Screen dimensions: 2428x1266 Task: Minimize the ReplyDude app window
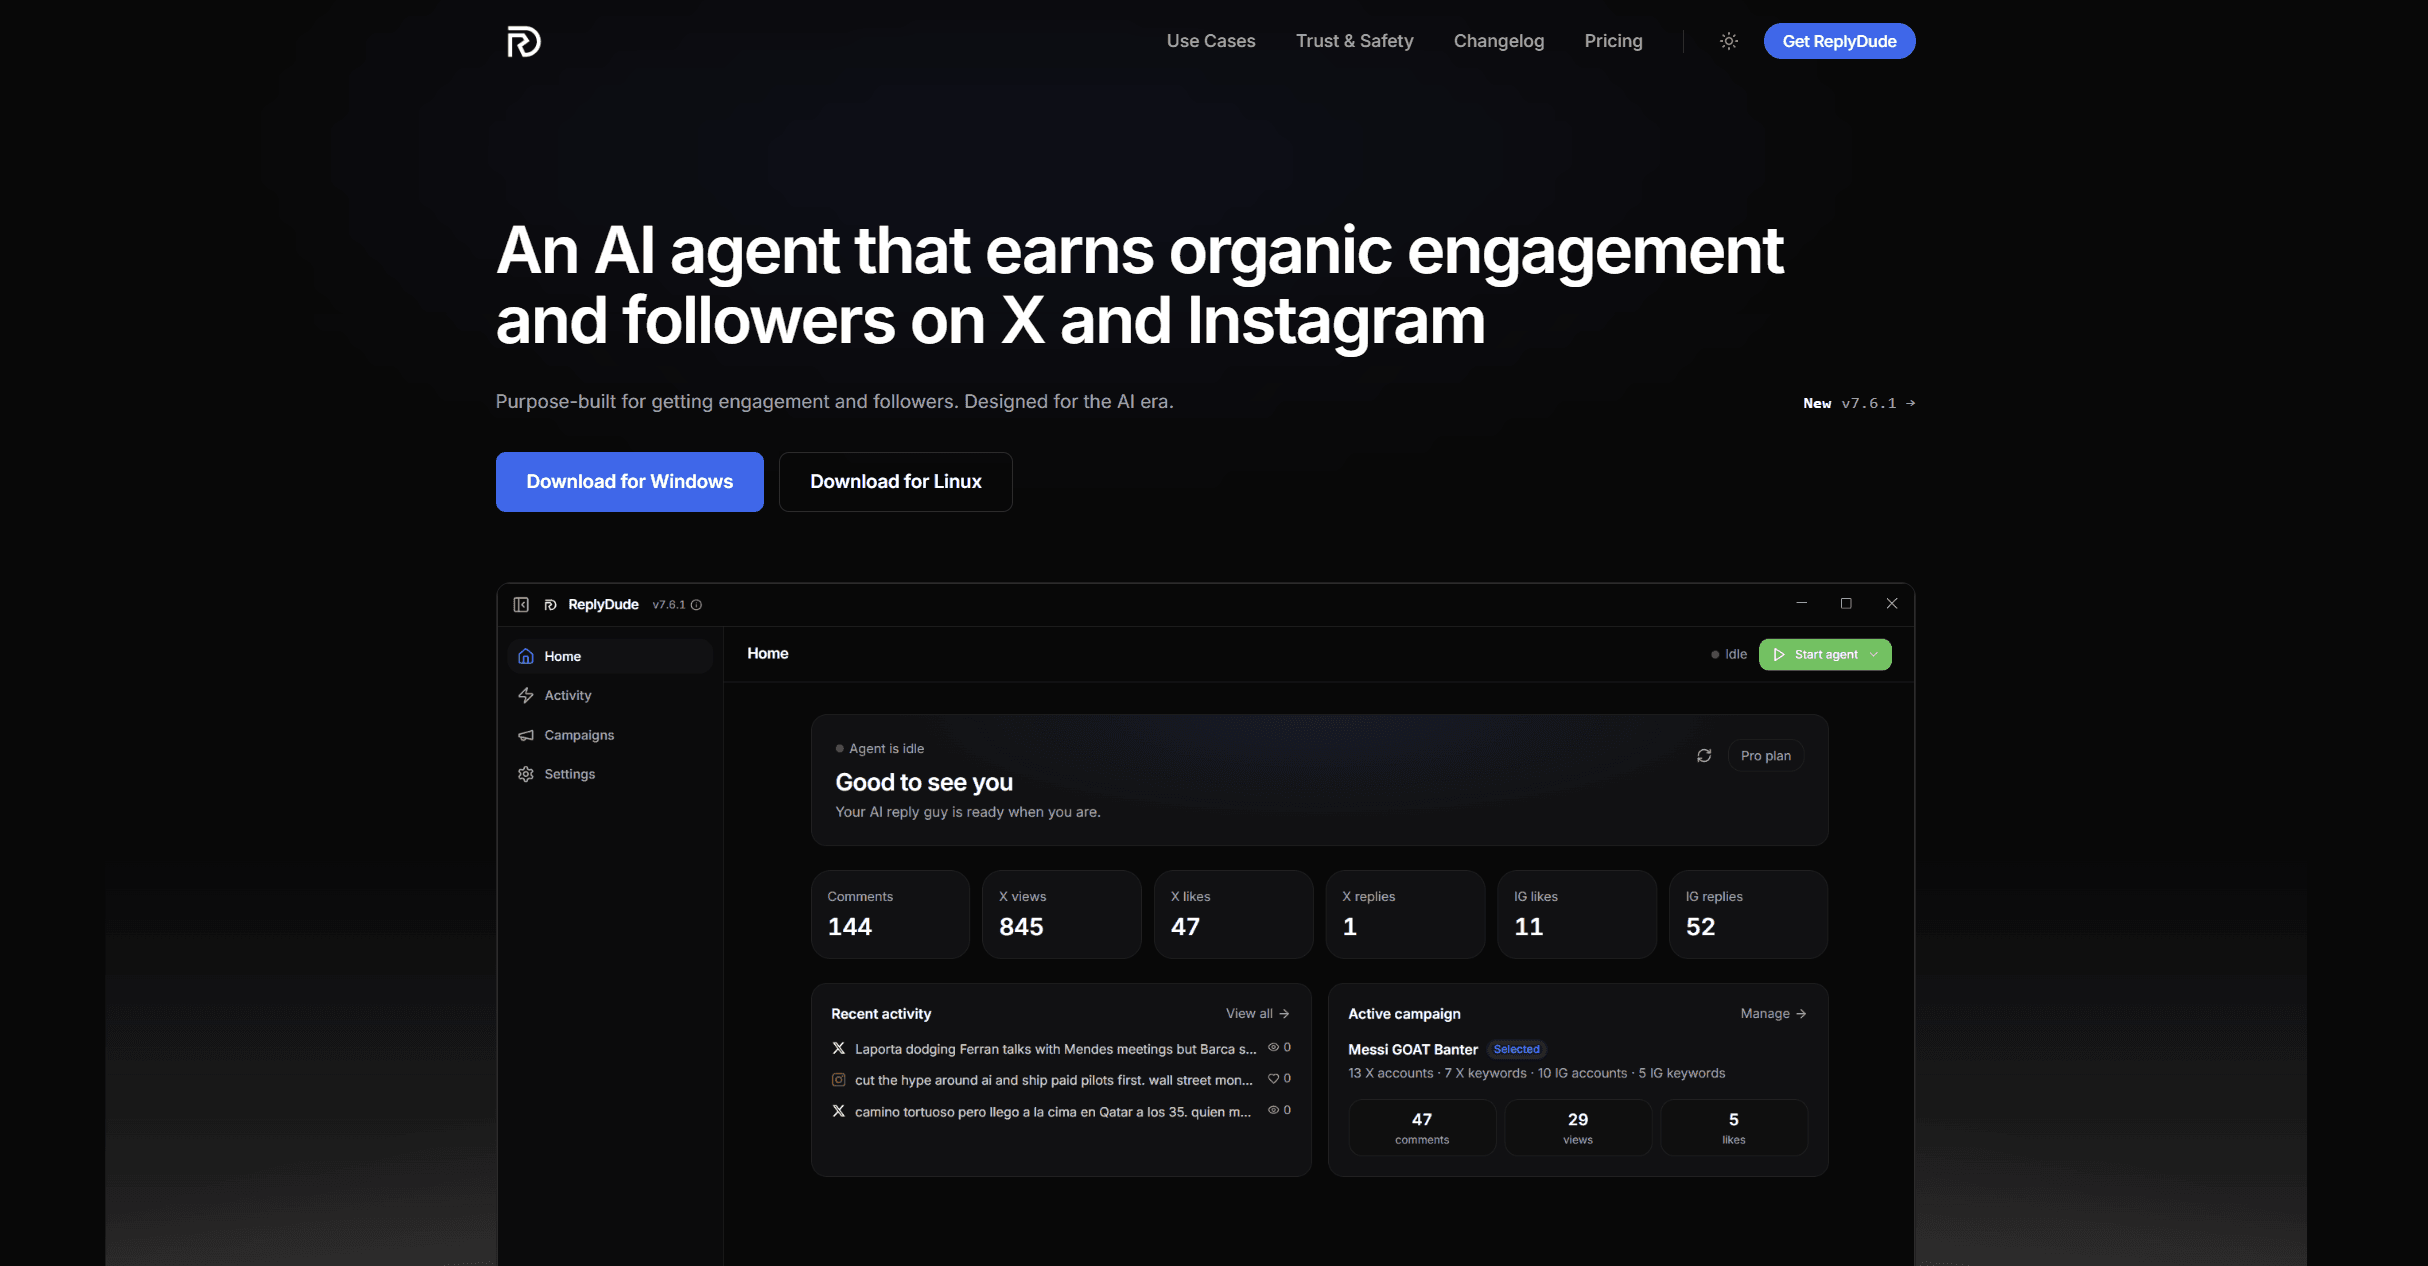pyautogui.click(x=1801, y=603)
